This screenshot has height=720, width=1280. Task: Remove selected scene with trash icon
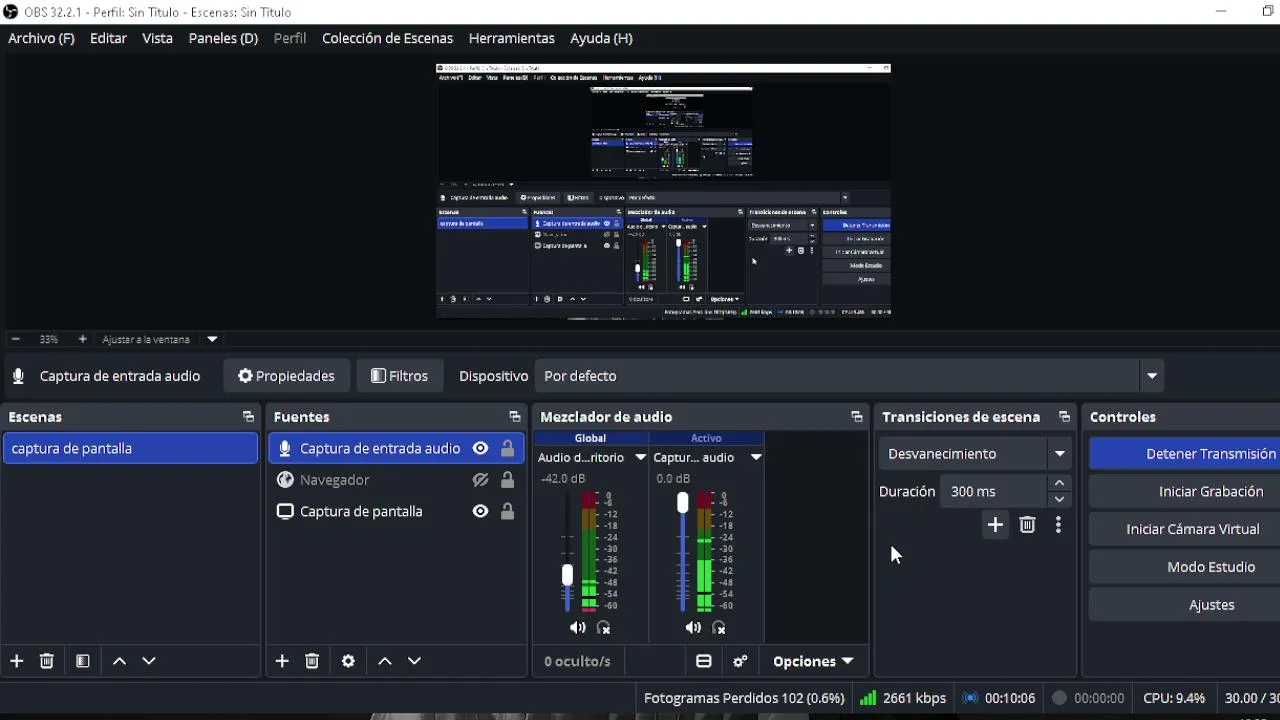(46, 661)
